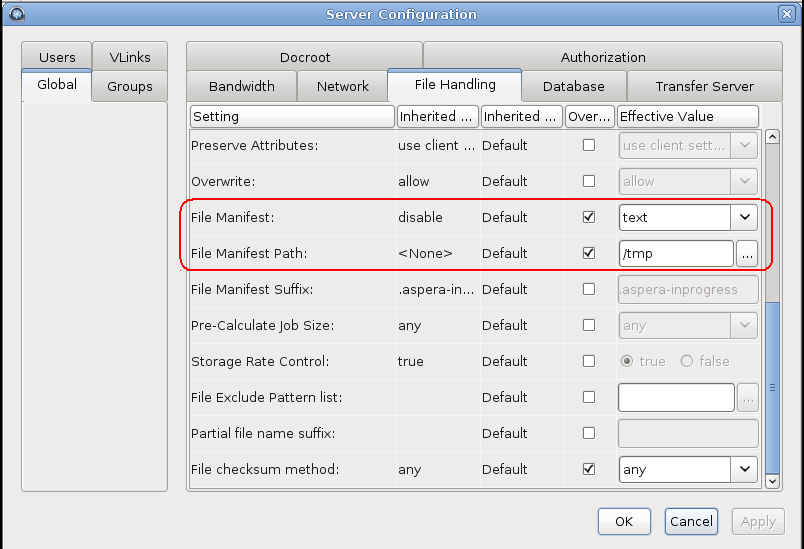This screenshot has width=804, height=549.
Task: Open the Transfer Server tab
Action: (704, 86)
